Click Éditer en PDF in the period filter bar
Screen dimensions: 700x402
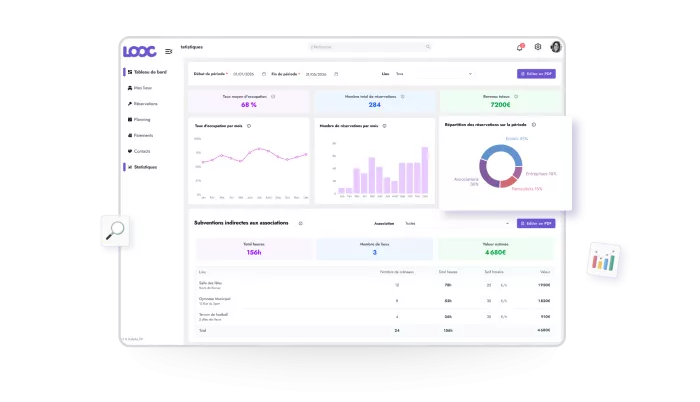coord(536,74)
